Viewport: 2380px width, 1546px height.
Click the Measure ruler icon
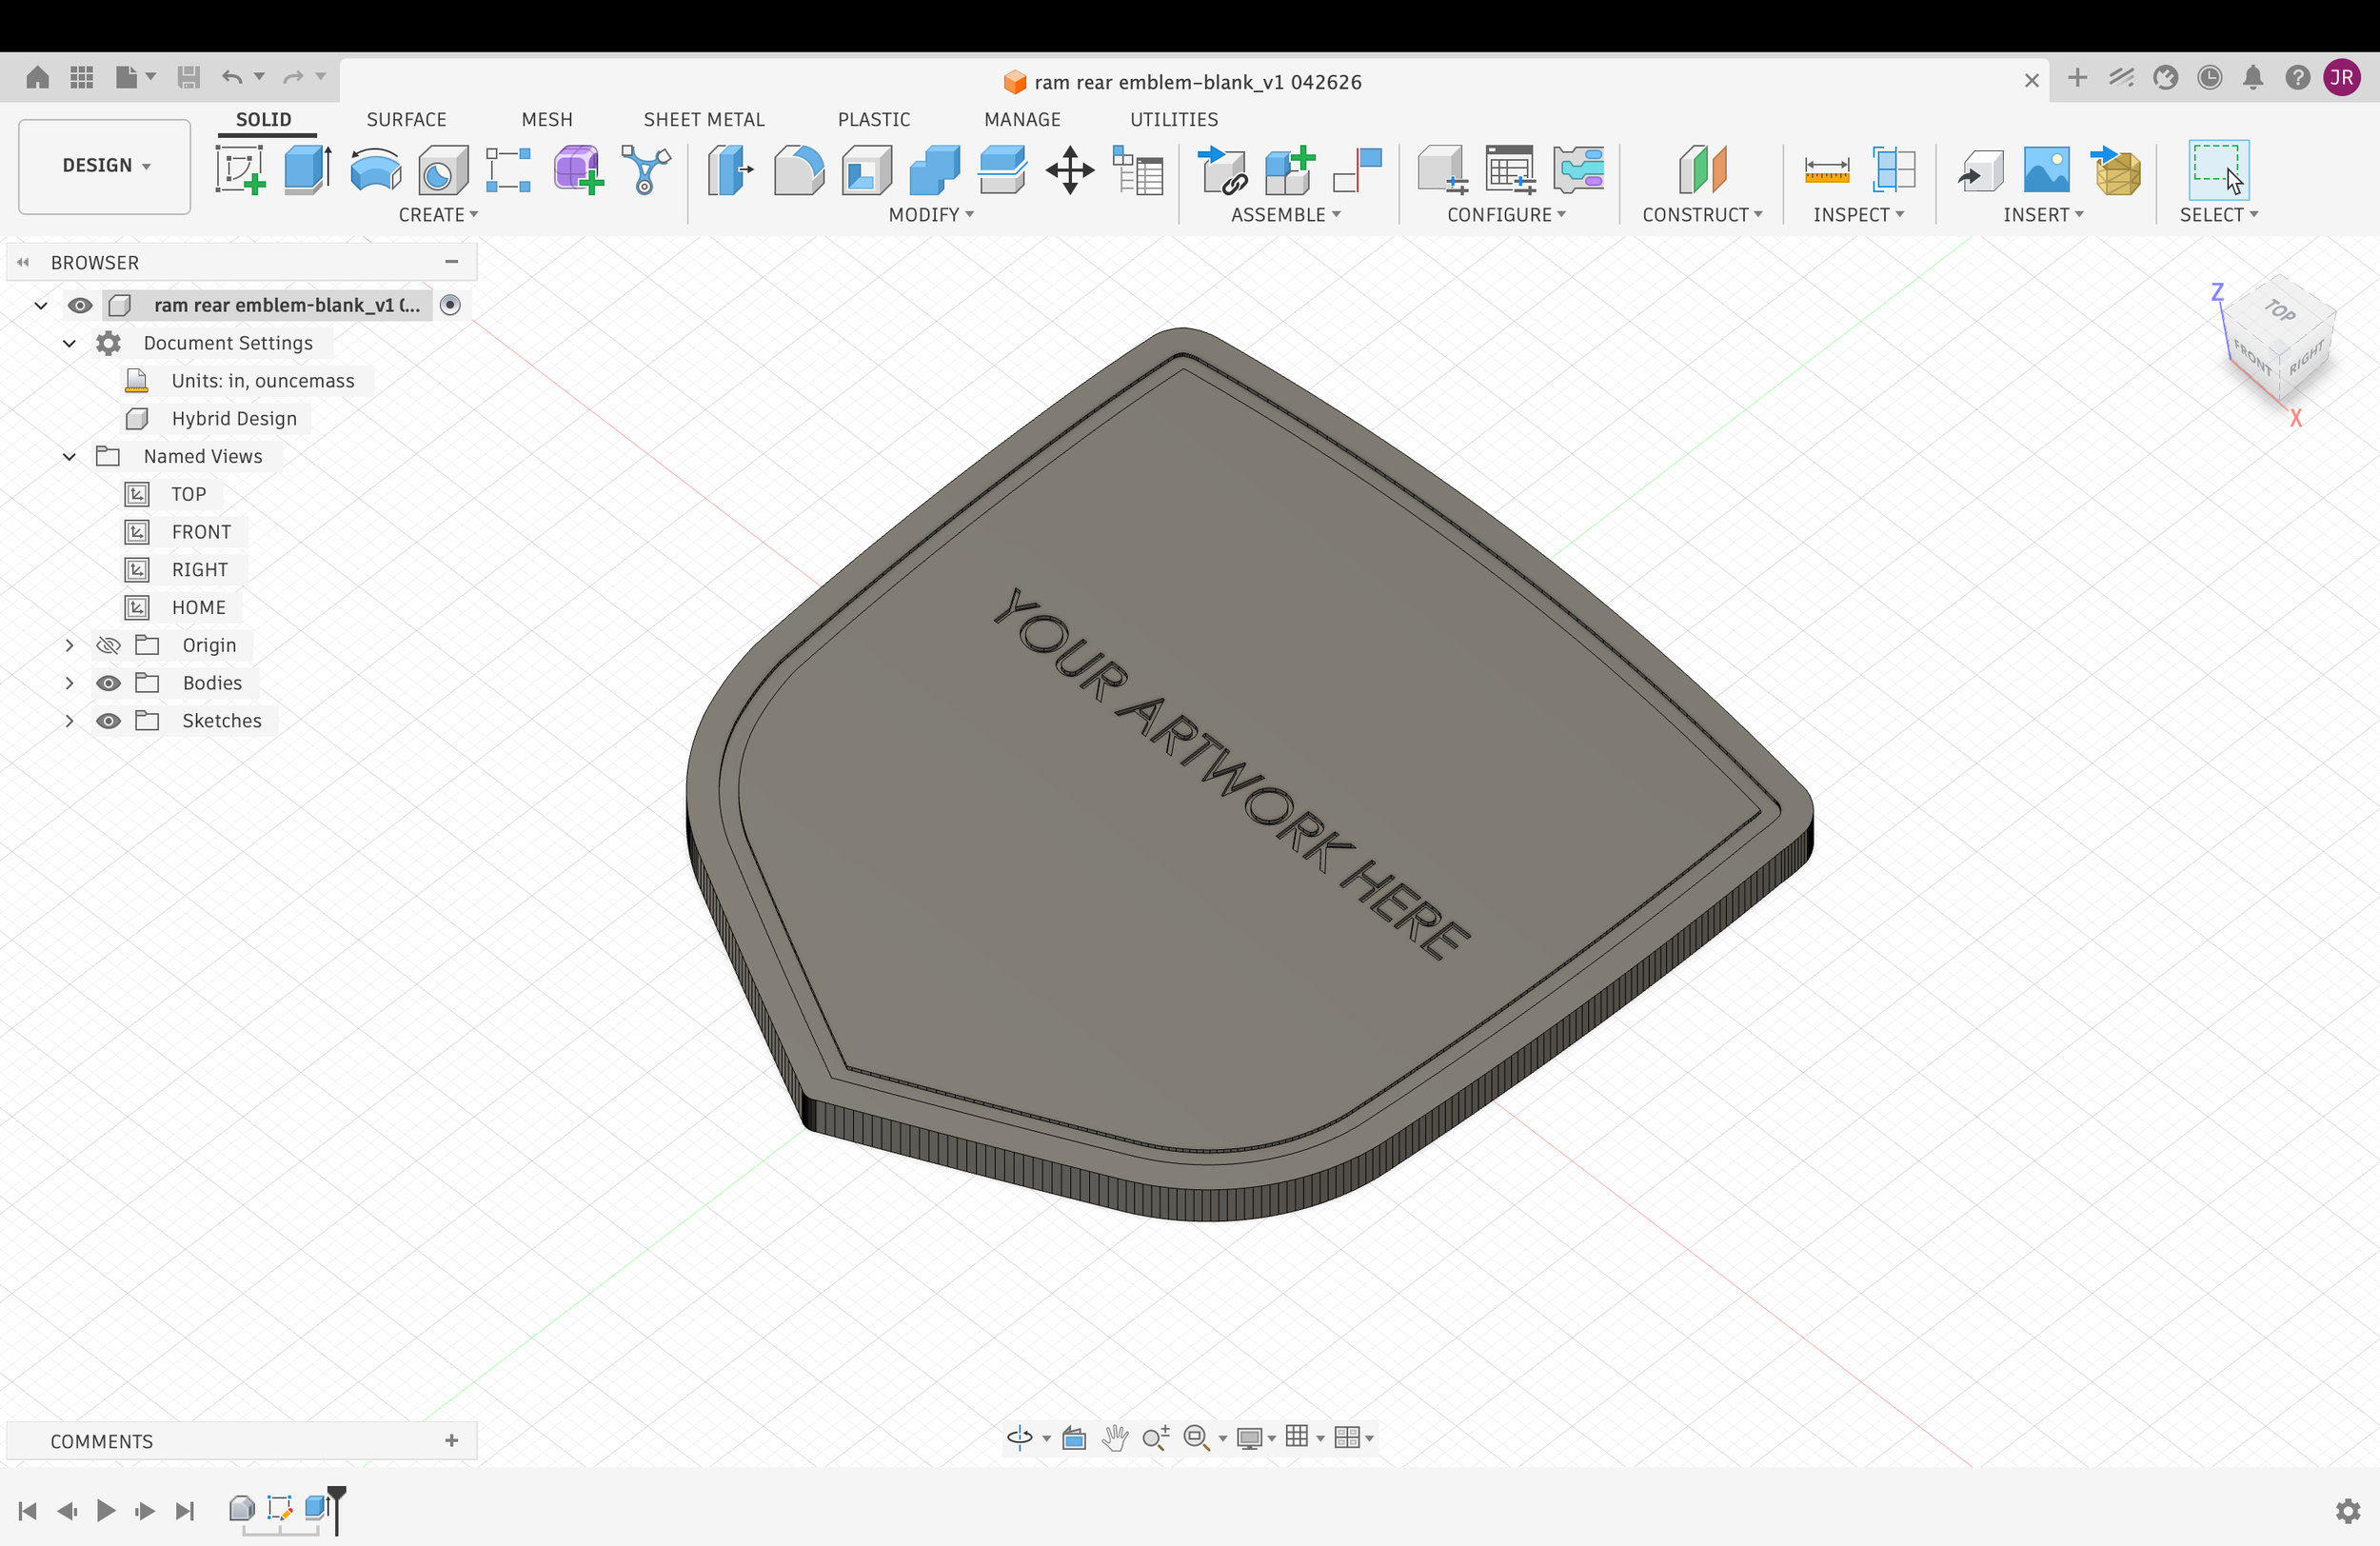click(1826, 169)
